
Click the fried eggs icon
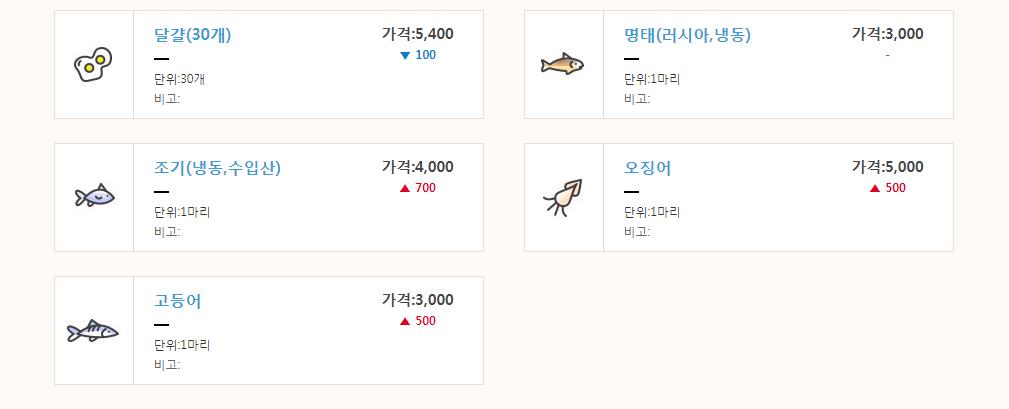pyautogui.click(x=93, y=65)
